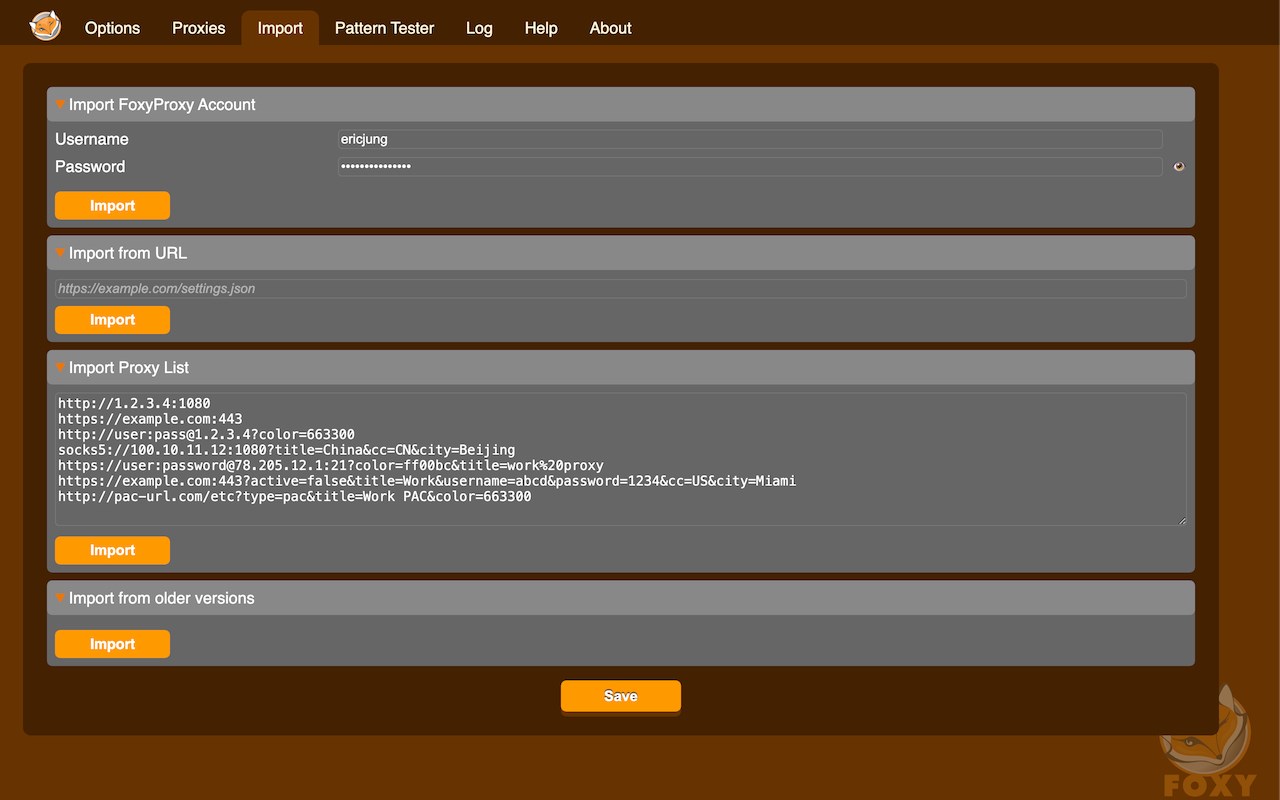Image resolution: width=1280 pixels, height=800 pixels.
Task: Open the Pattern Tester tab
Action: [x=384, y=28]
